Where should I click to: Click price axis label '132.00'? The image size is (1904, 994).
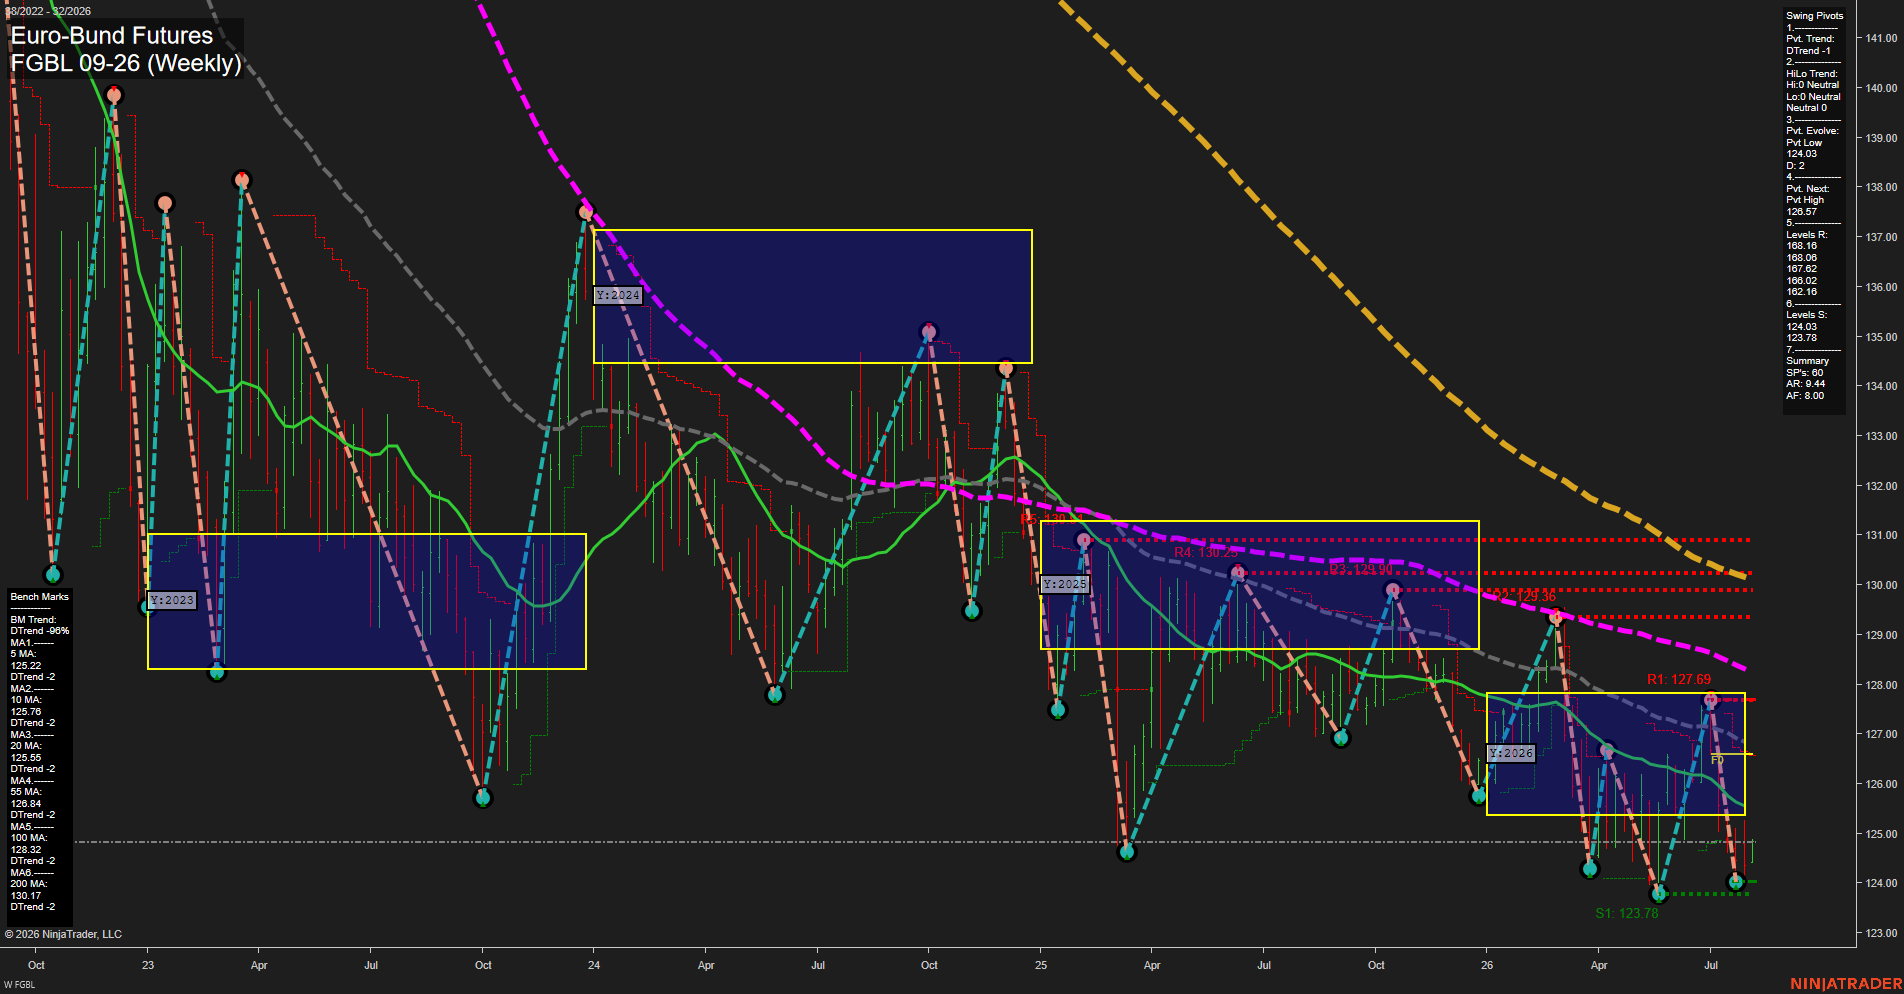coord(1880,486)
